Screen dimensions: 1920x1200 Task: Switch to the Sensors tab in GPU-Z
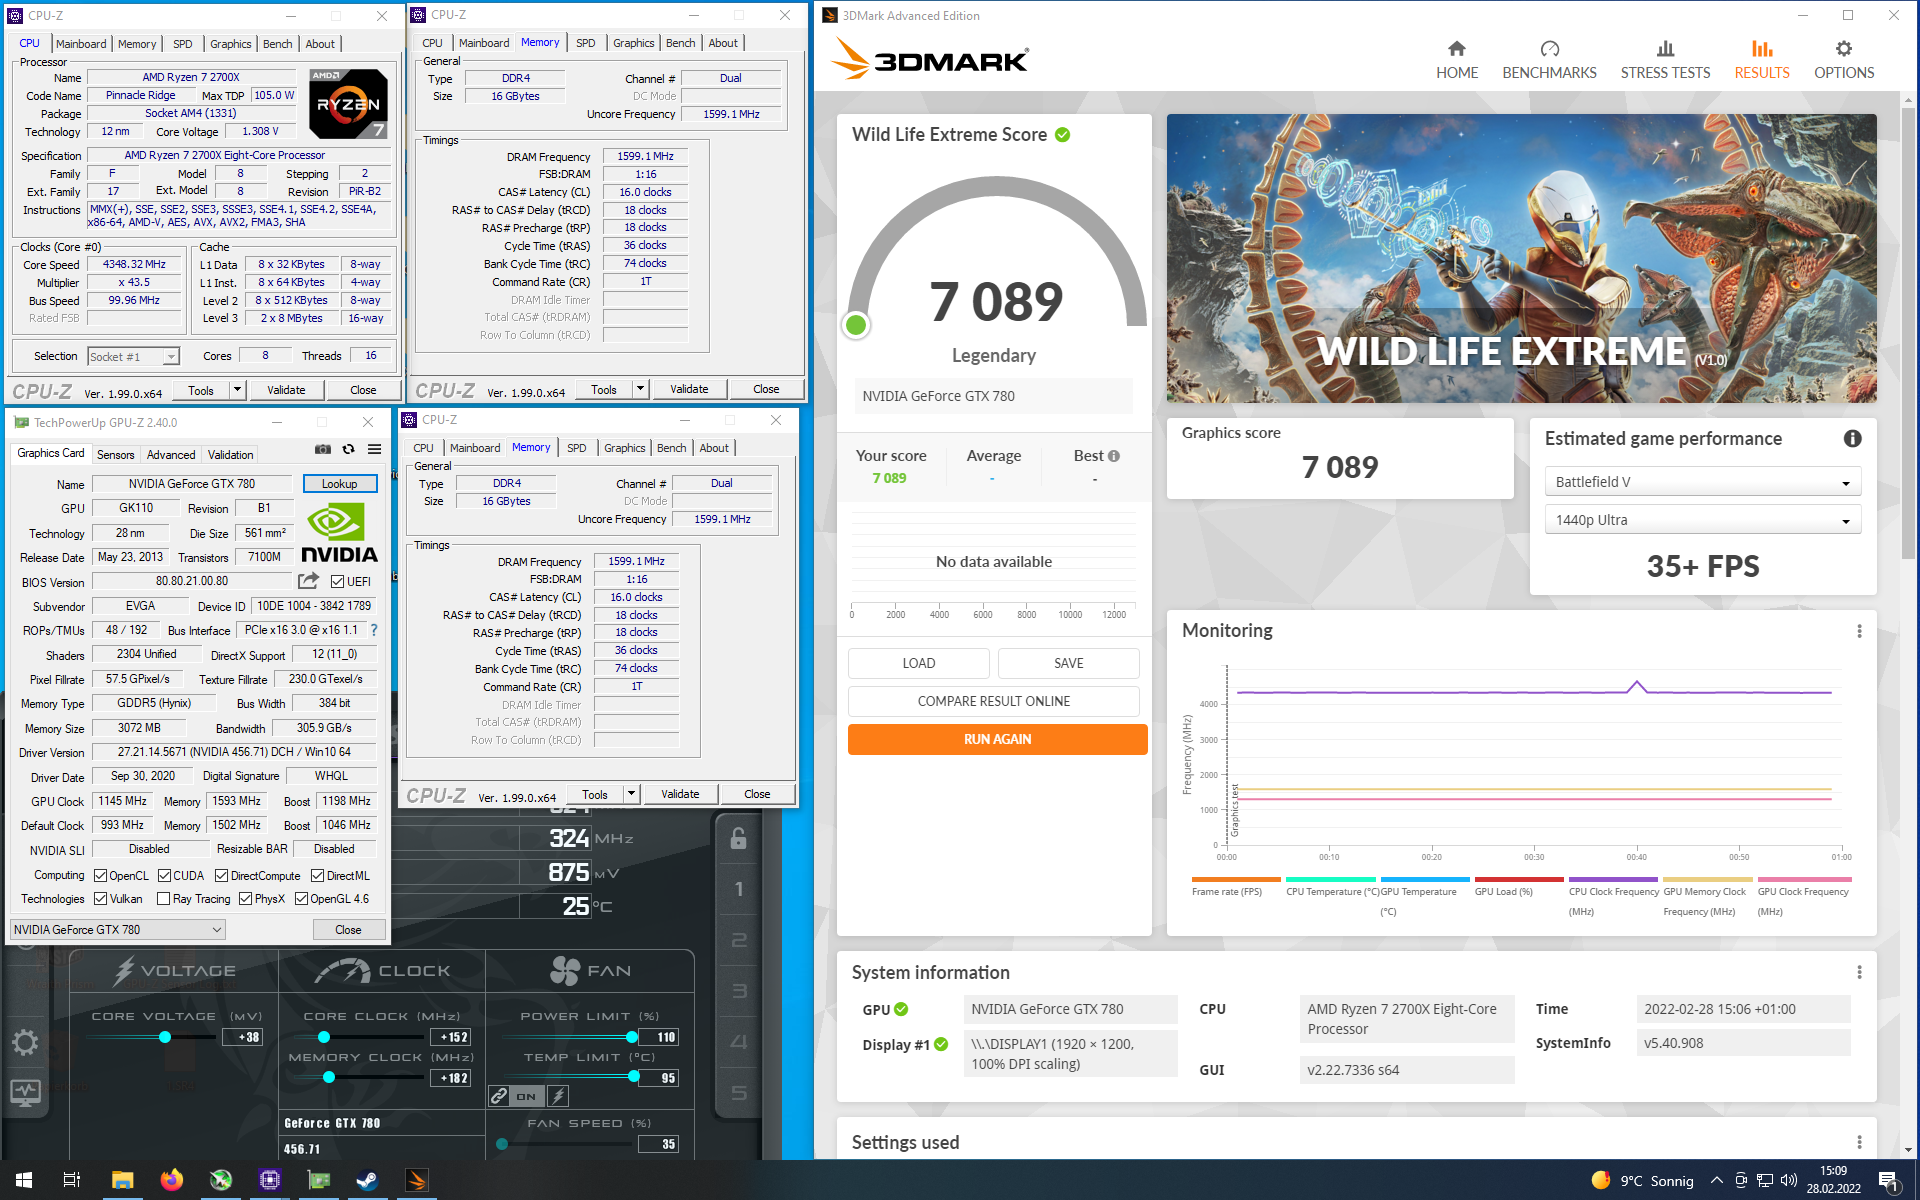point(115,454)
